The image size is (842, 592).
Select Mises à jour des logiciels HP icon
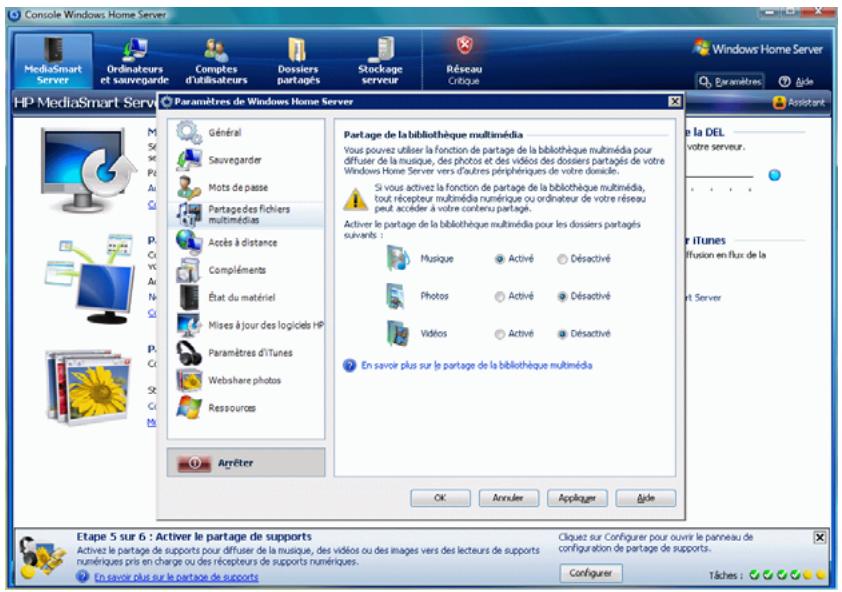tap(189, 325)
